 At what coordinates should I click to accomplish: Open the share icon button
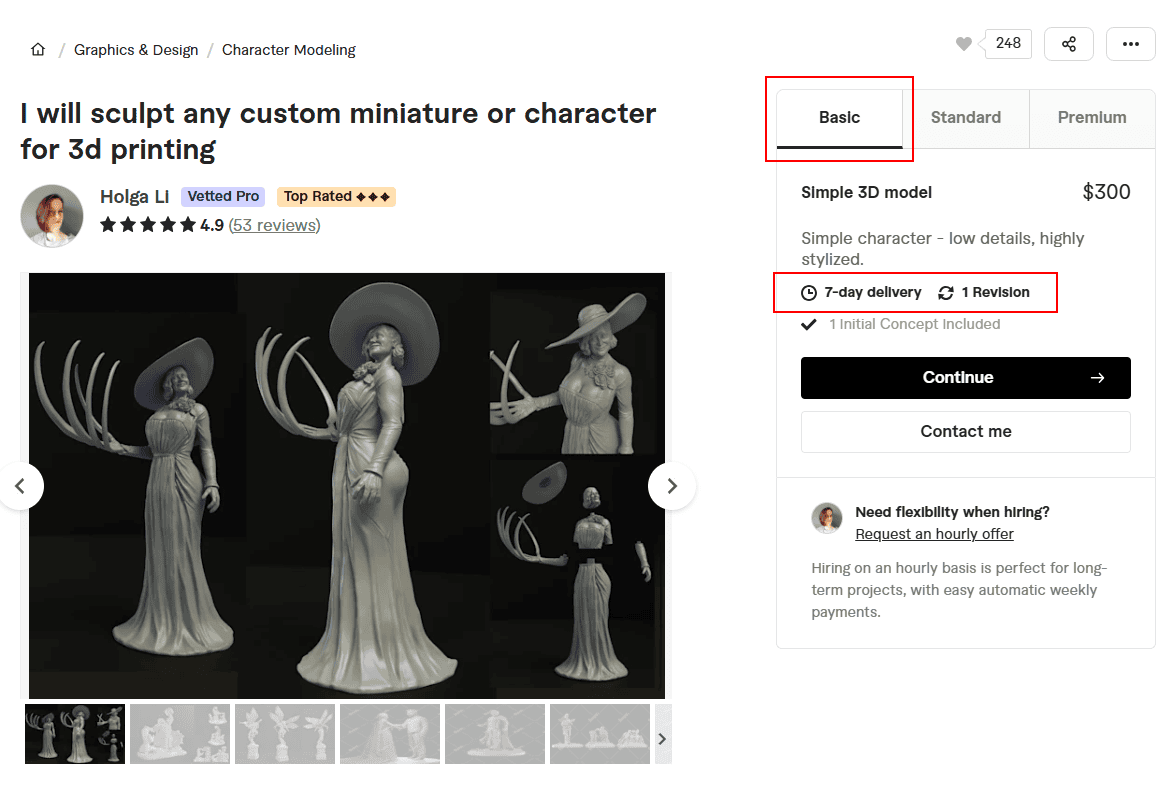click(x=1068, y=44)
